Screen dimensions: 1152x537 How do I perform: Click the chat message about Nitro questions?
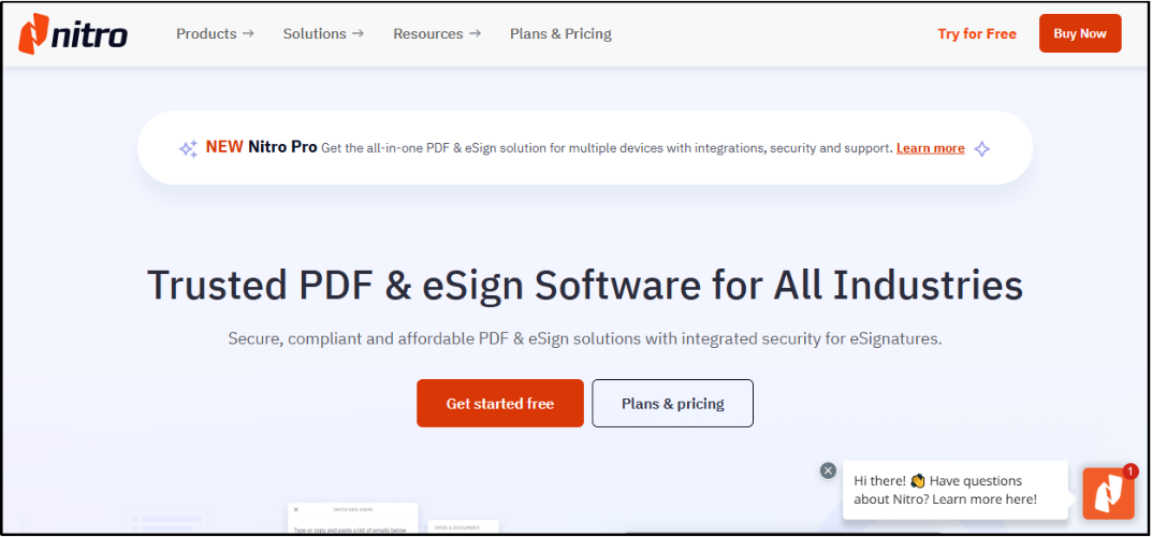pos(955,490)
